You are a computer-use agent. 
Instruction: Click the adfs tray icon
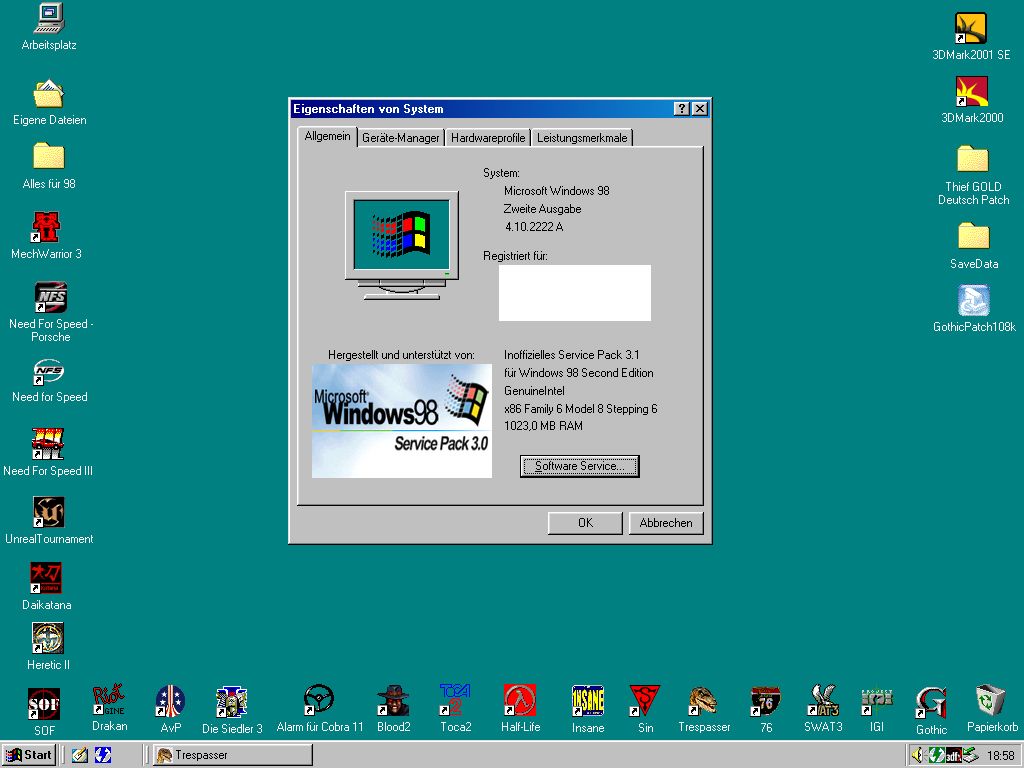[953, 755]
